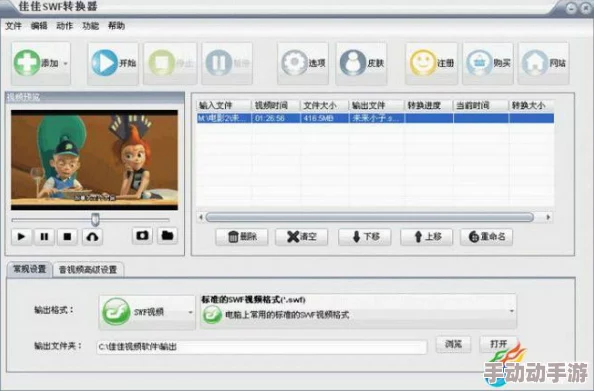
Task: Switch to the 常规设置 tab
Action: (30, 269)
